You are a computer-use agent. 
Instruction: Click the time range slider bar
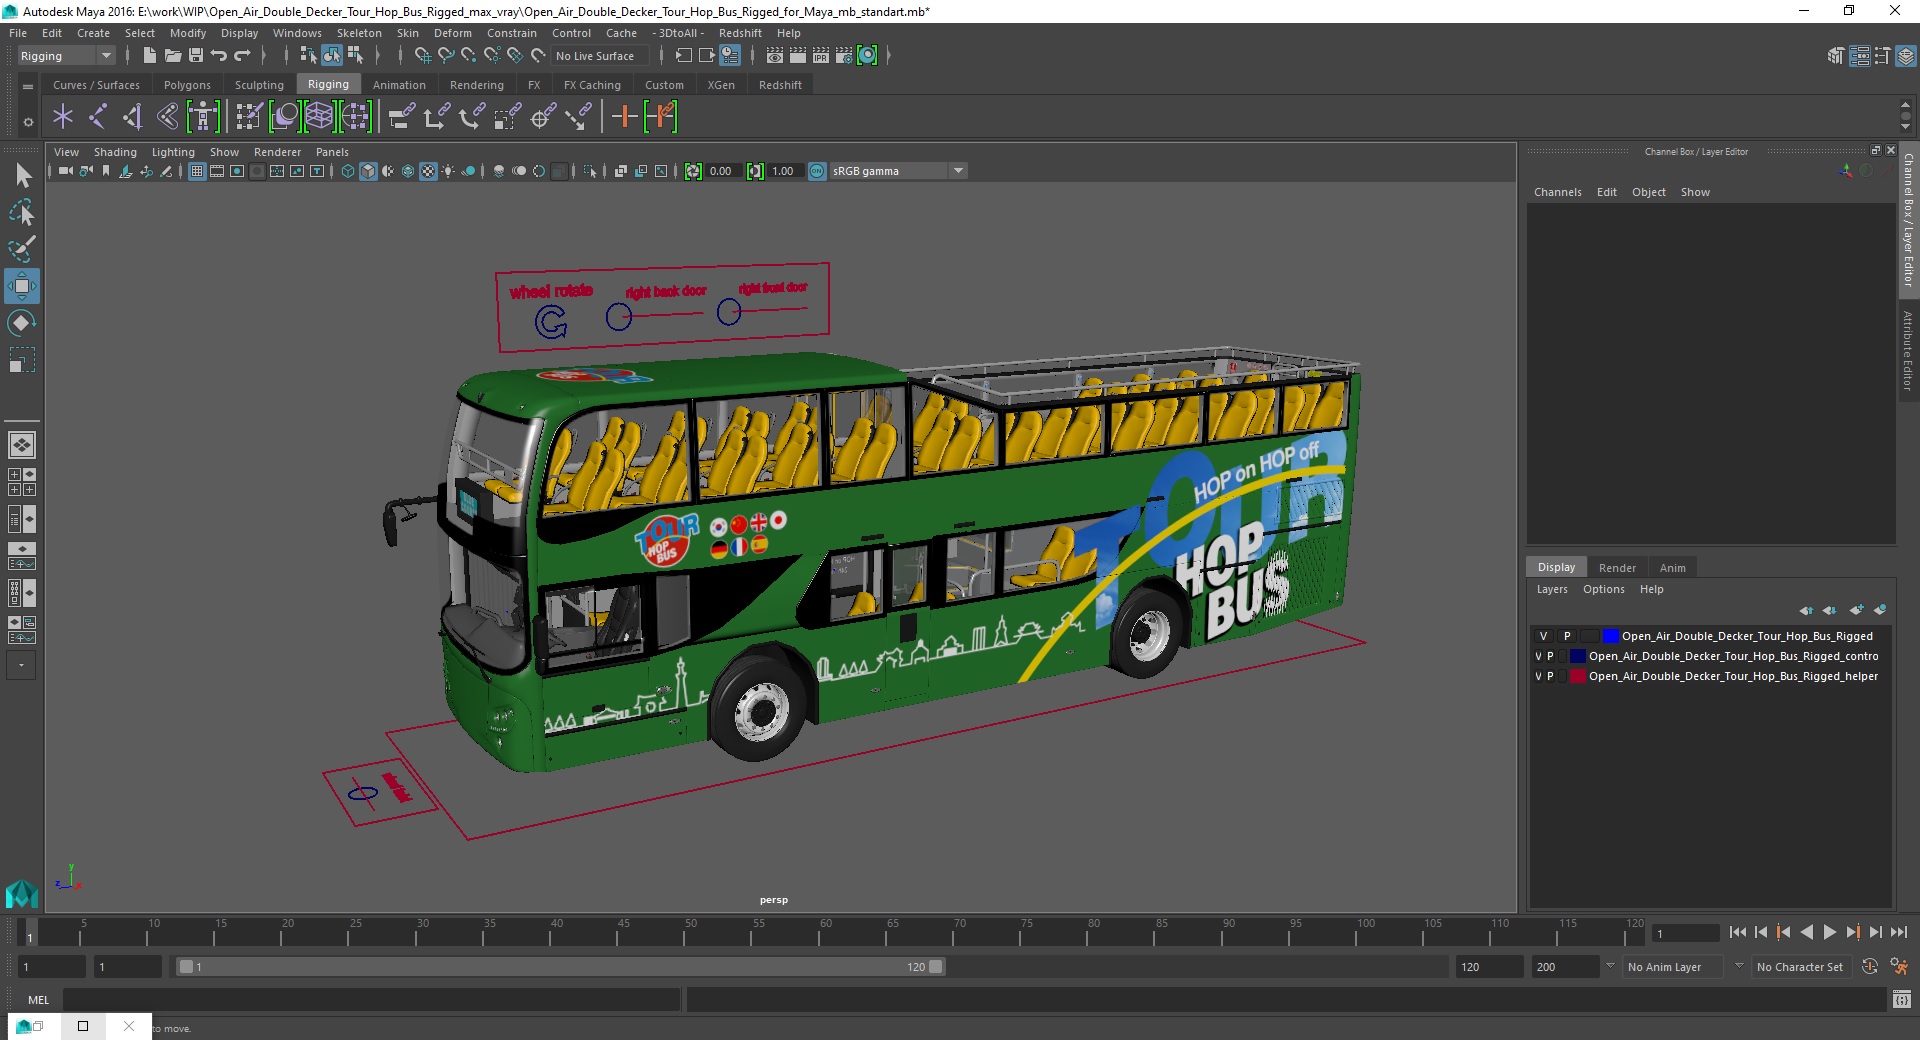(560, 967)
